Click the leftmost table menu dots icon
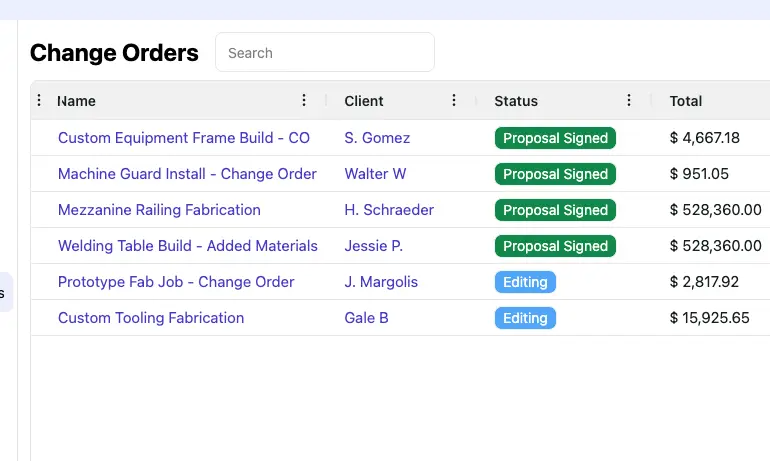Screen dimensions: 770x461 pyautogui.click(x=40, y=100)
